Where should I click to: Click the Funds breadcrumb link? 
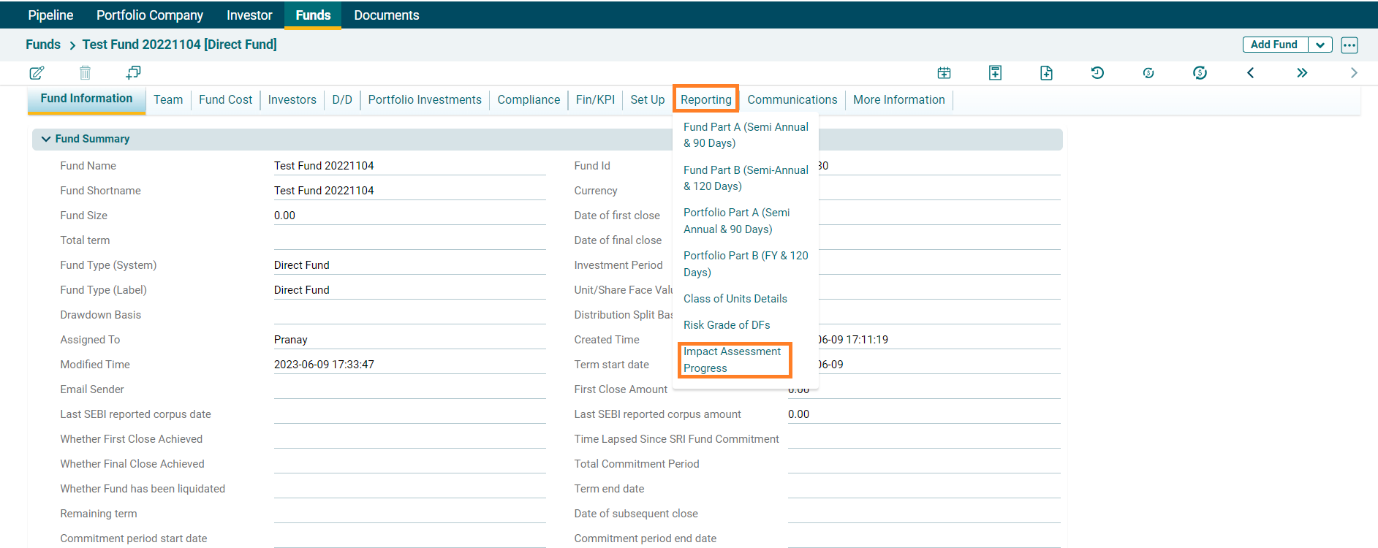(x=43, y=45)
